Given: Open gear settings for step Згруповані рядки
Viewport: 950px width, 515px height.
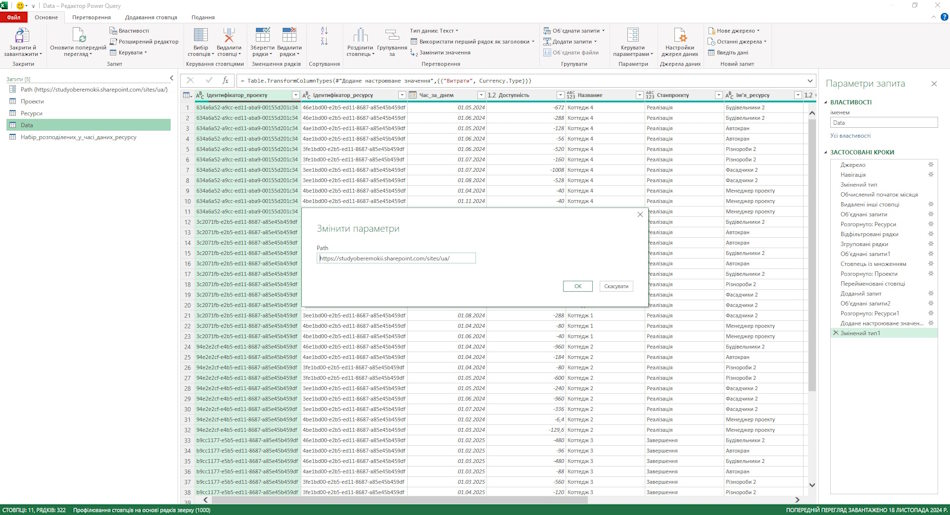Looking at the screenshot, I should point(931,244).
